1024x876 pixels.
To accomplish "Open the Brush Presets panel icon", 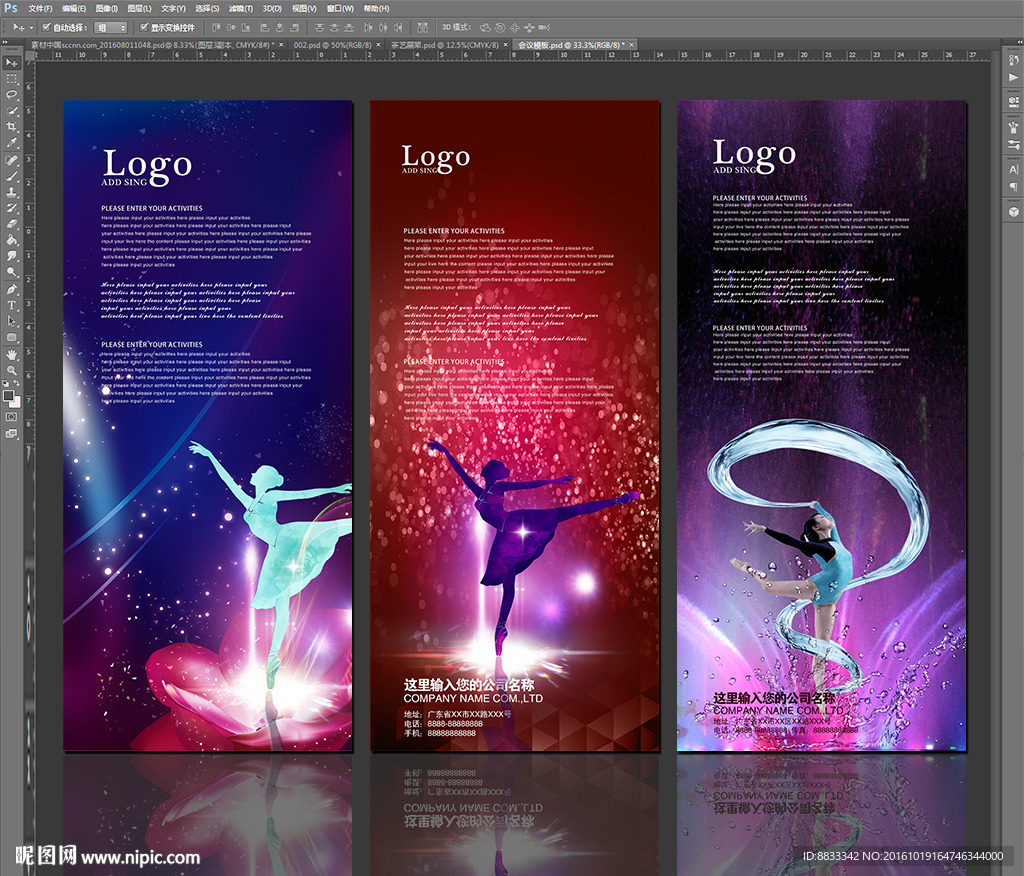I will click(1014, 127).
